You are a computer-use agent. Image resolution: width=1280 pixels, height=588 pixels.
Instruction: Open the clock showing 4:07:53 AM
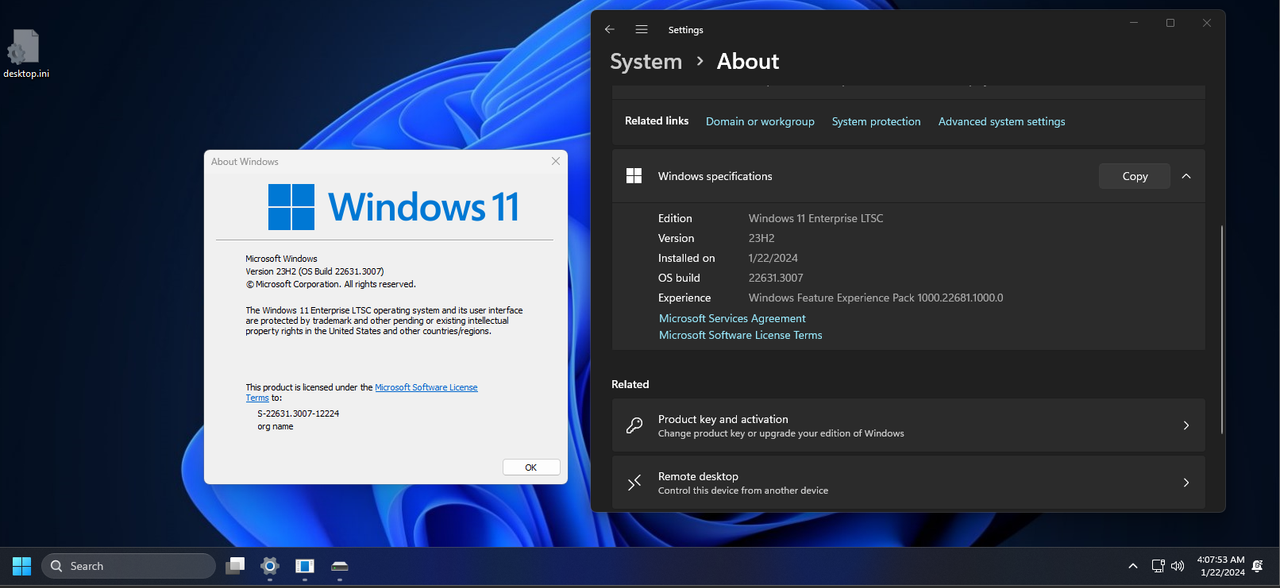tap(1220, 560)
